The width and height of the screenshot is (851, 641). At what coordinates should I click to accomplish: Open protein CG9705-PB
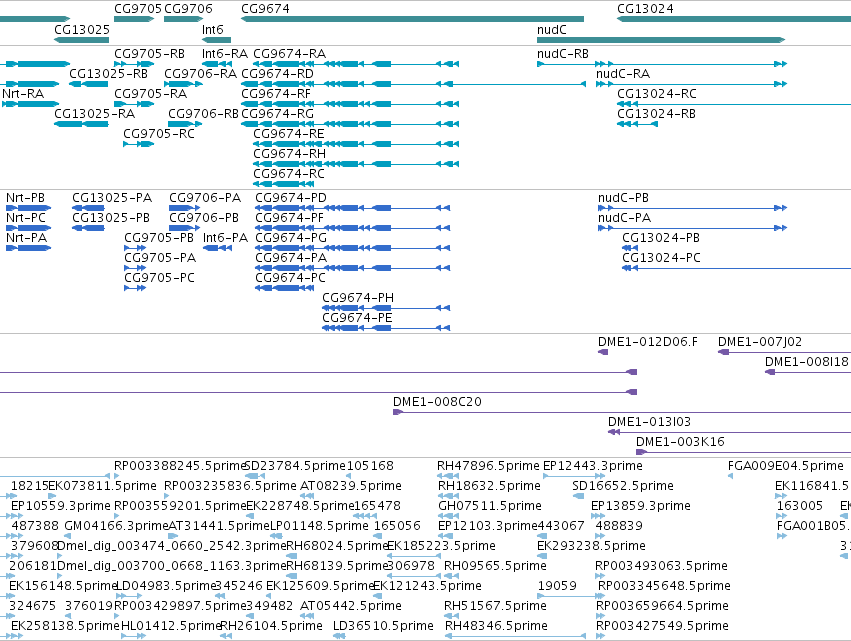159,238
